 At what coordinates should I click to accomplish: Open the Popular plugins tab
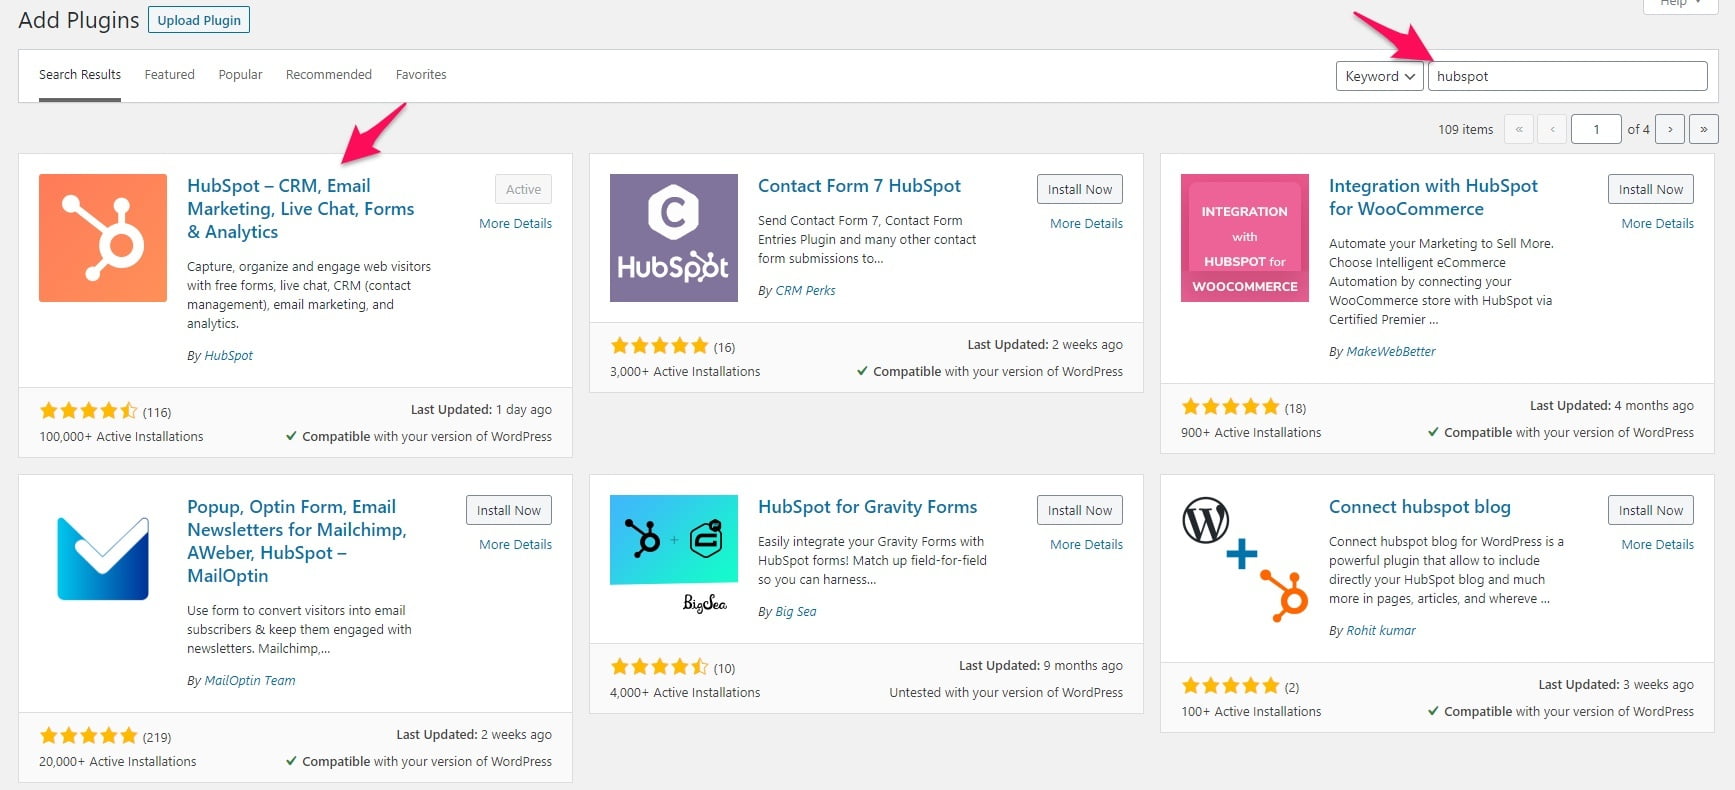click(240, 75)
